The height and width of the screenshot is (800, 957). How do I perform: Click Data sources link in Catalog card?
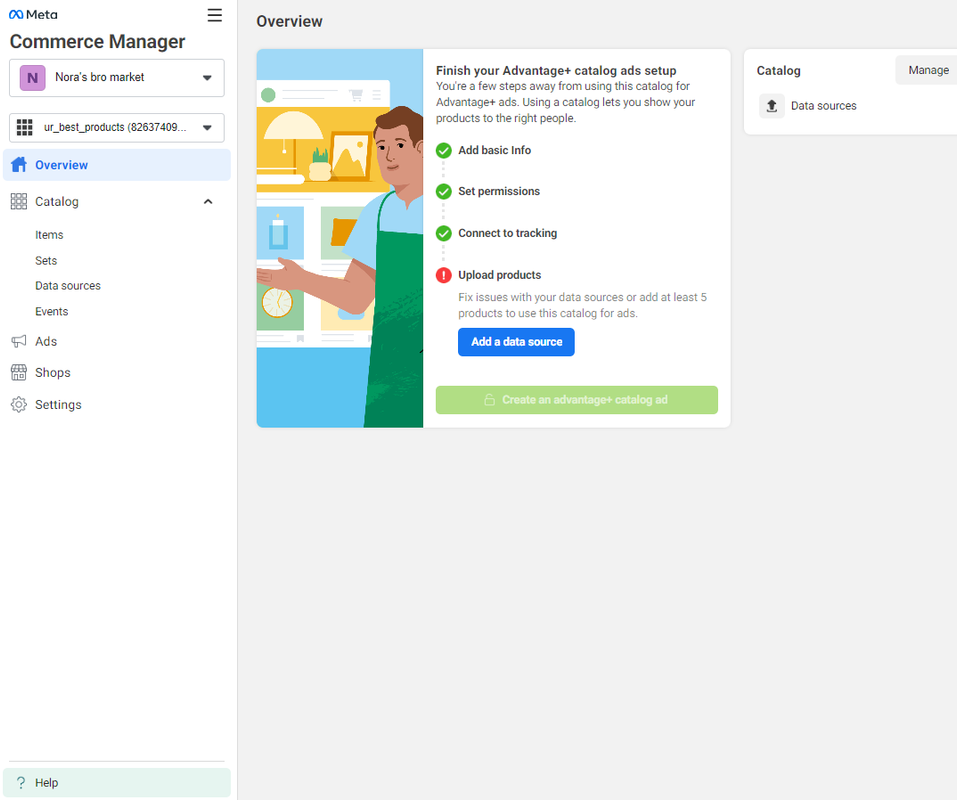(x=823, y=106)
